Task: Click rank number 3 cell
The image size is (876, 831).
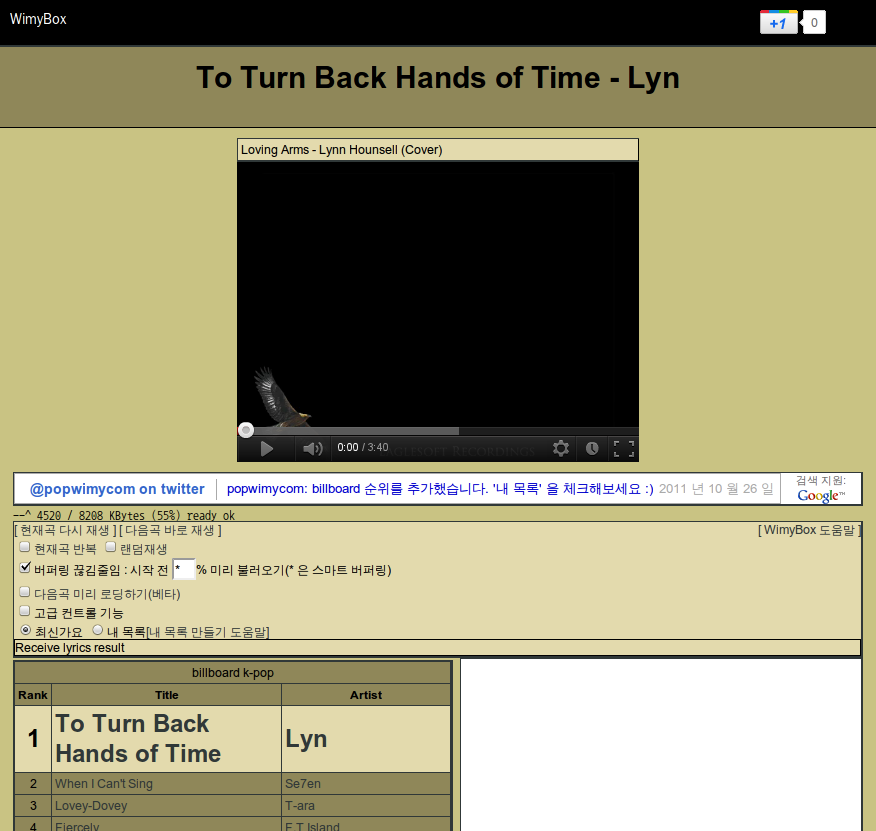Action: pos(33,806)
